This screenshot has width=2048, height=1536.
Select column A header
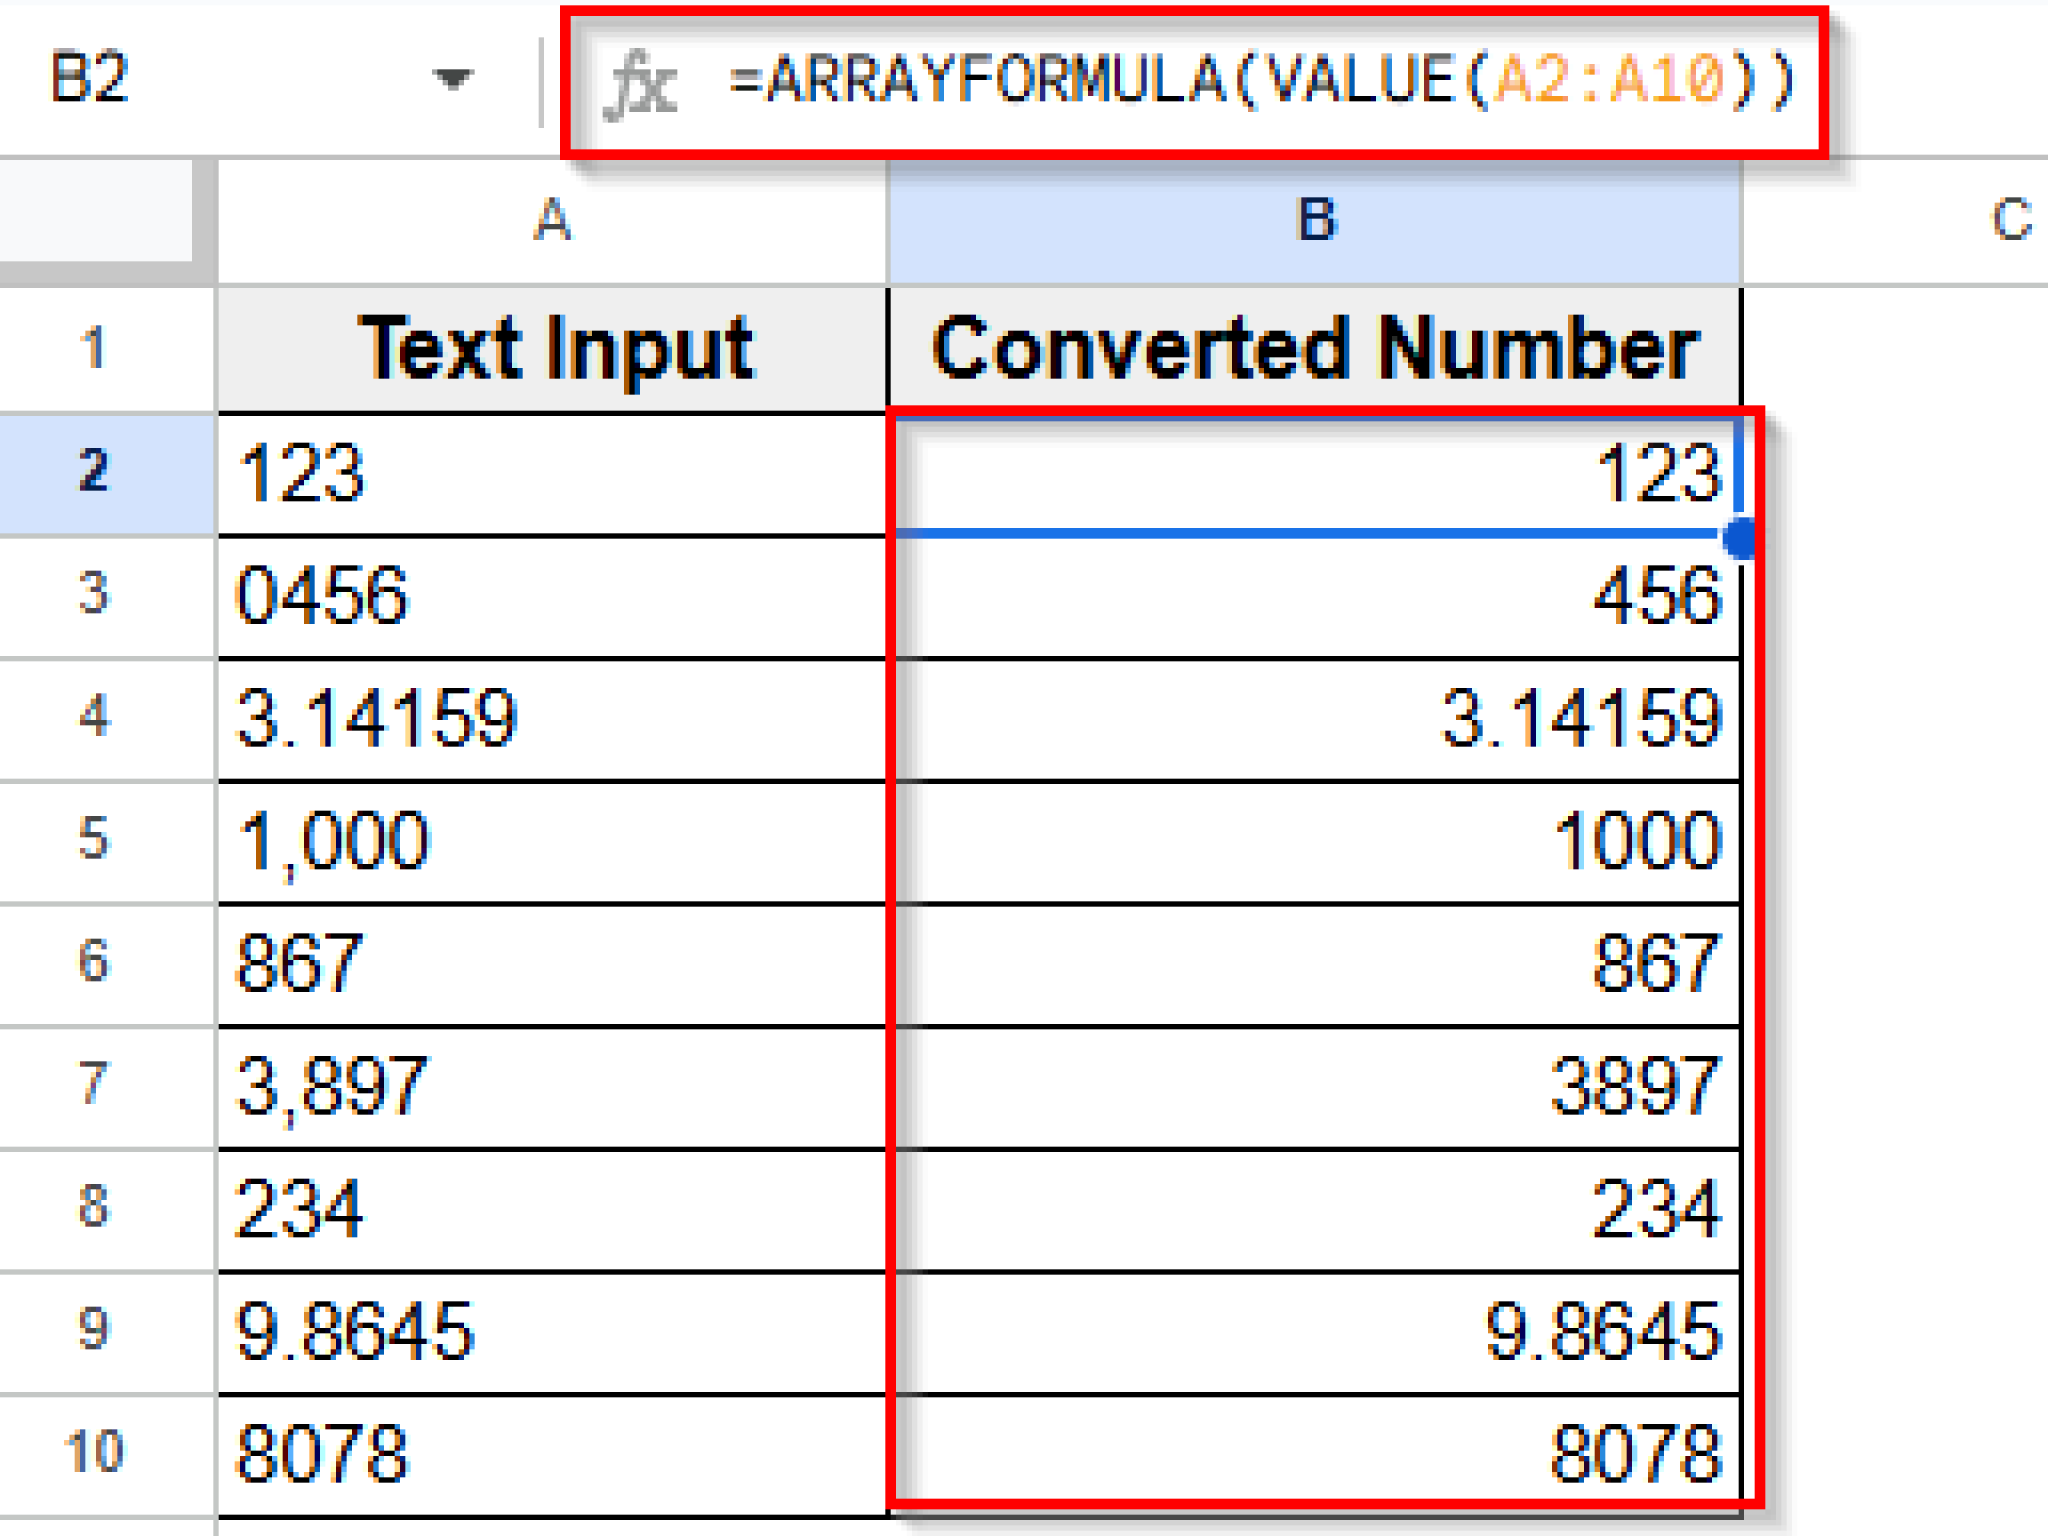pyautogui.click(x=552, y=222)
